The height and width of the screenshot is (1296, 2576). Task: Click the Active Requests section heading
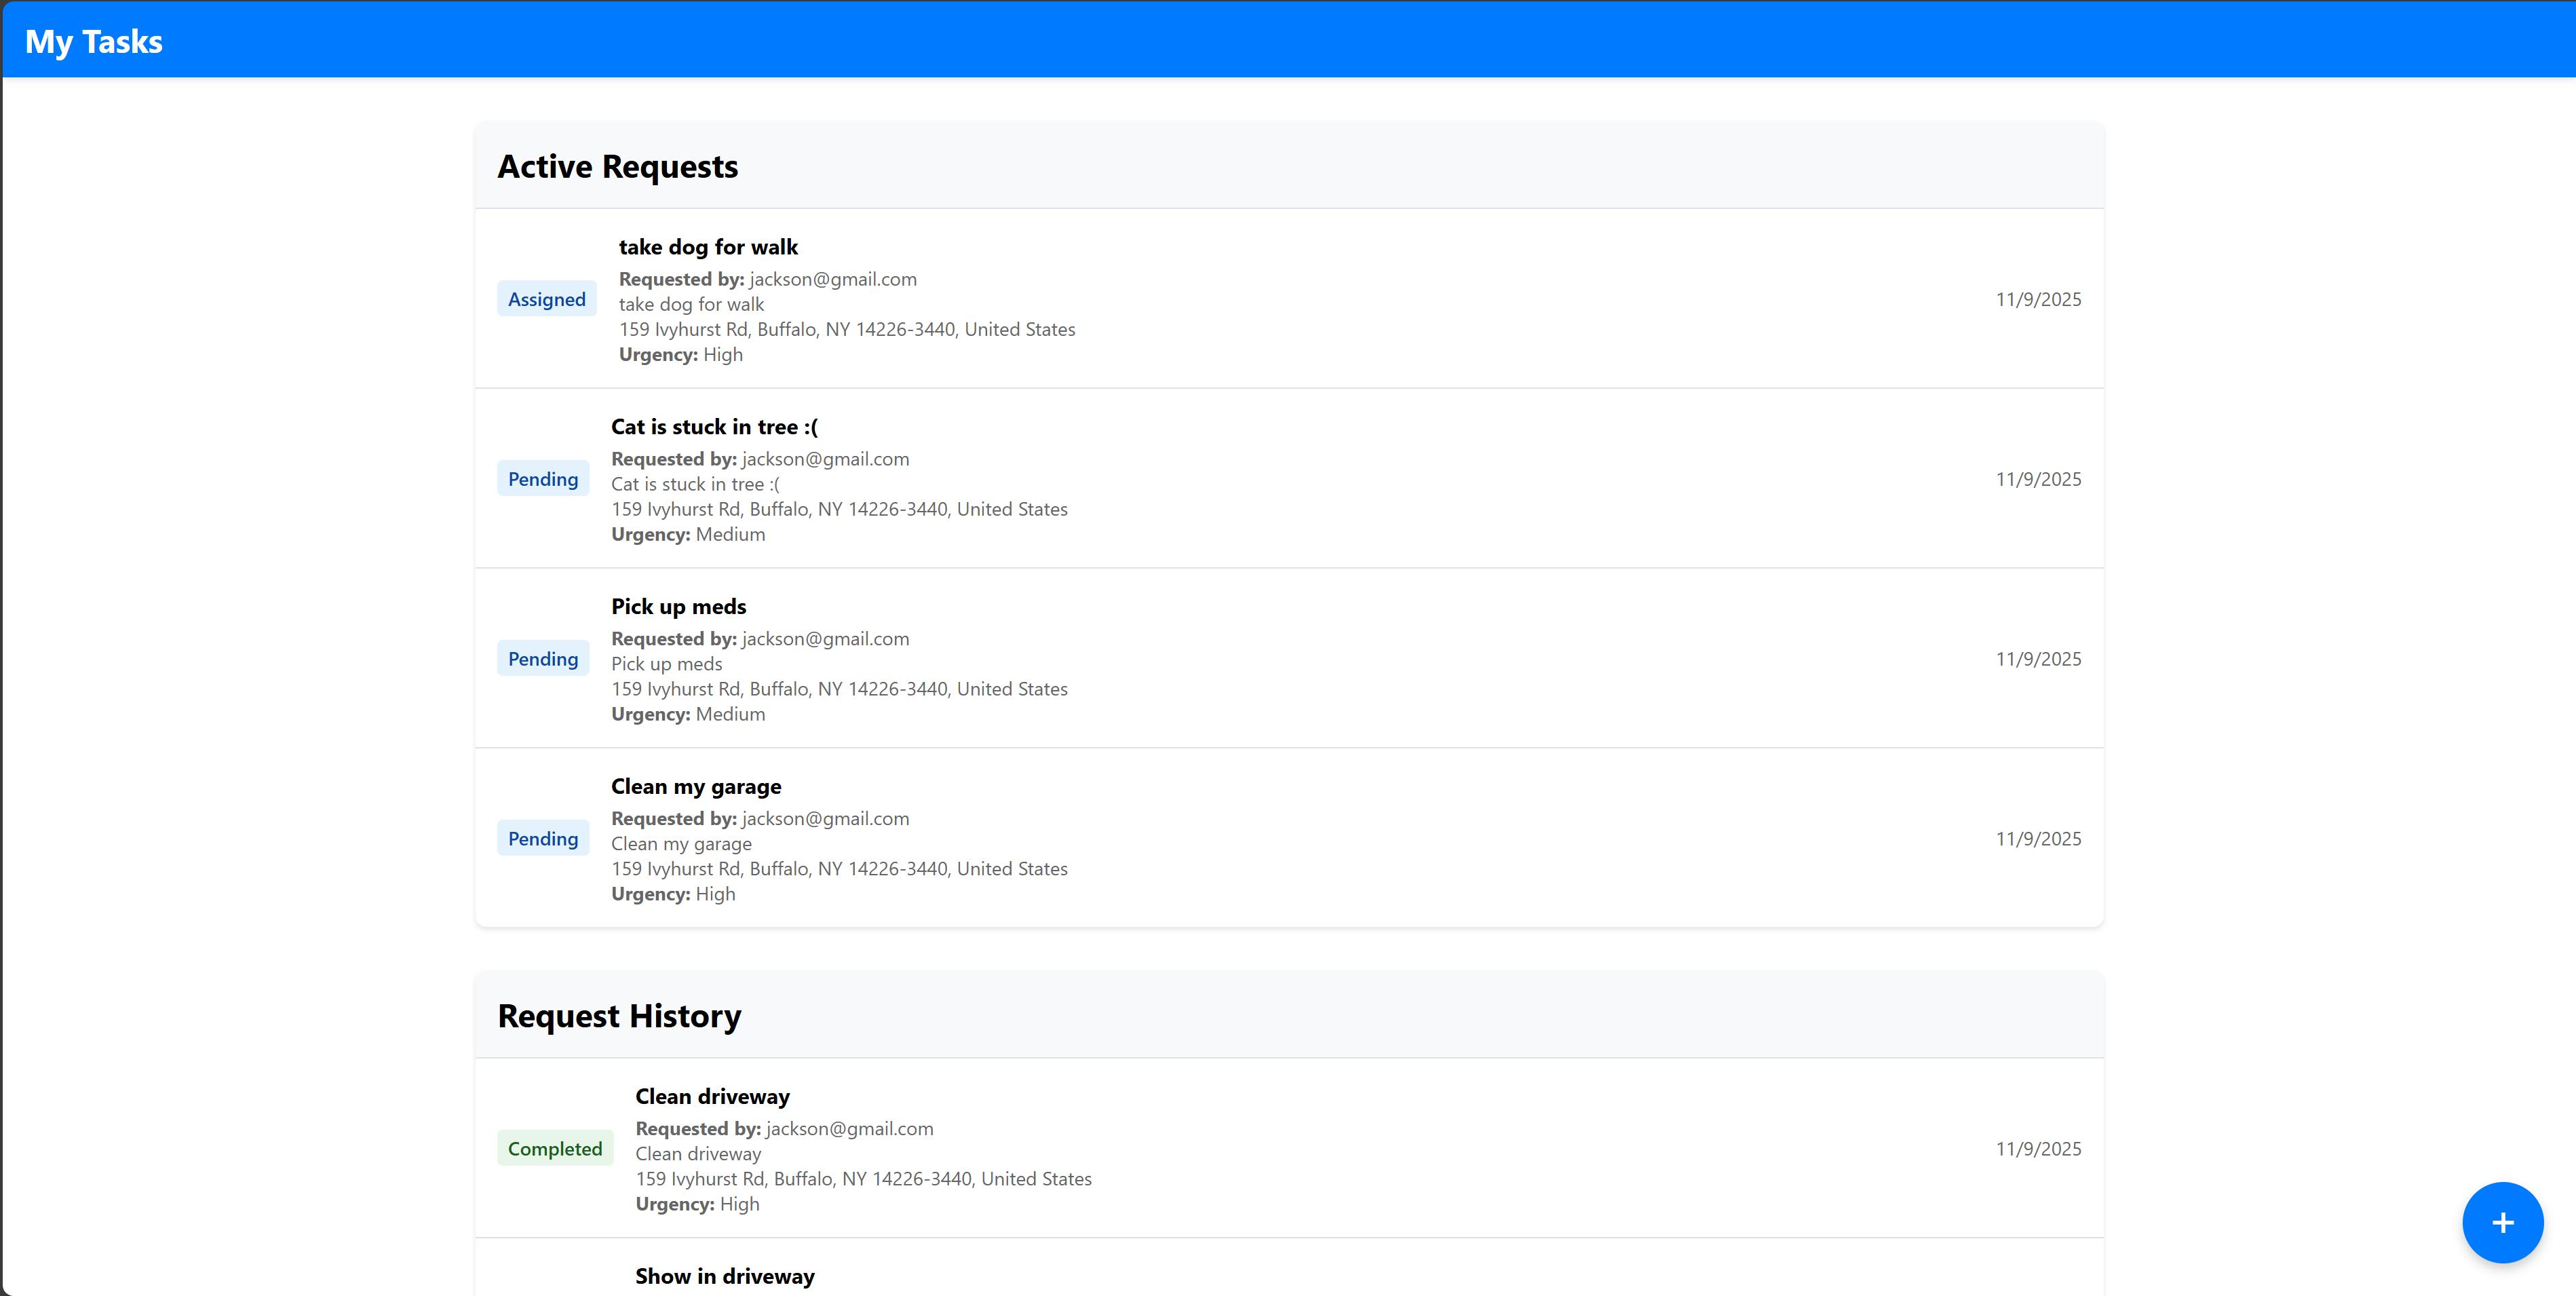point(617,167)
